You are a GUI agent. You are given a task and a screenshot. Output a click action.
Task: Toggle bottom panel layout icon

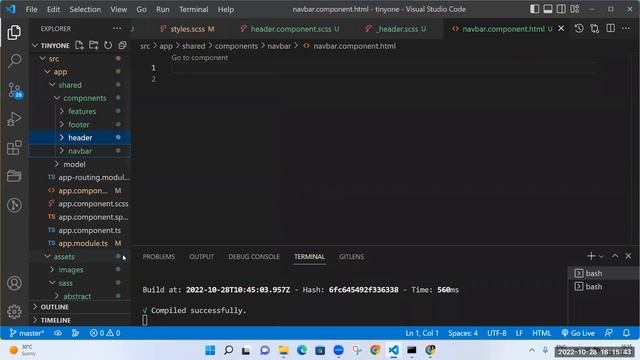pyautogui.click(x=548, y=9)
